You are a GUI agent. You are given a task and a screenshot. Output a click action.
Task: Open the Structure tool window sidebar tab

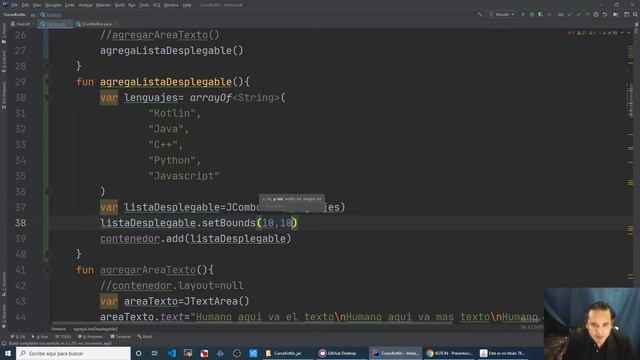[x=4, y=283]
